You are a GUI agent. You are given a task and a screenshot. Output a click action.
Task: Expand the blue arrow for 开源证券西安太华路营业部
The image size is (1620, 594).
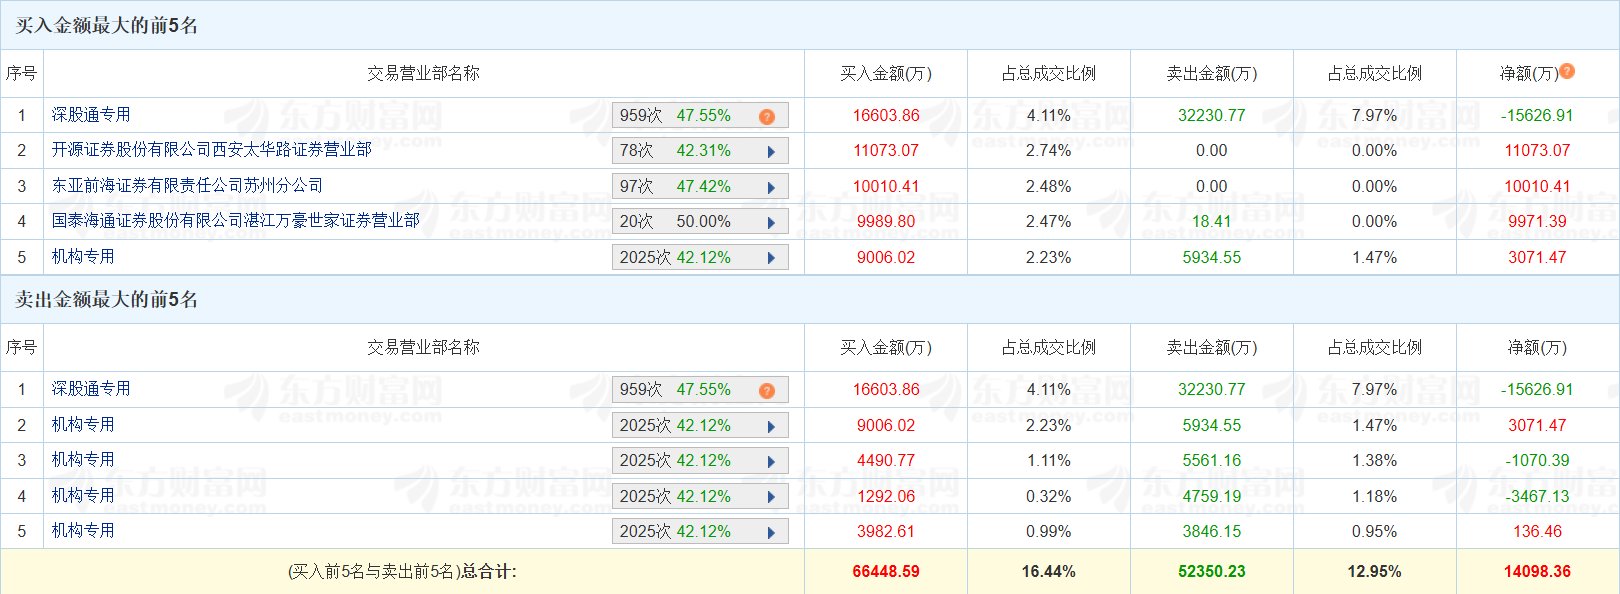(771, 152)
